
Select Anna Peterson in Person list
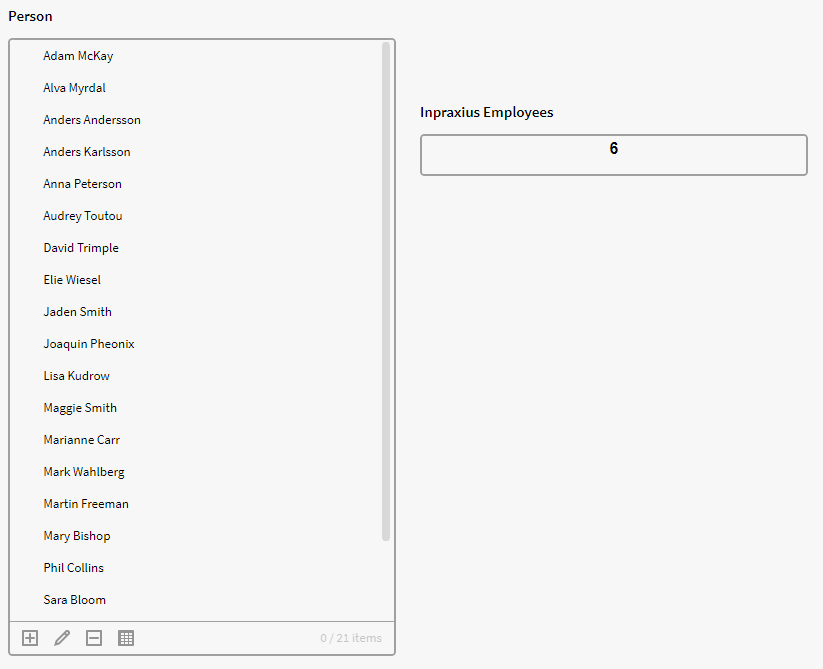point(82,184)
